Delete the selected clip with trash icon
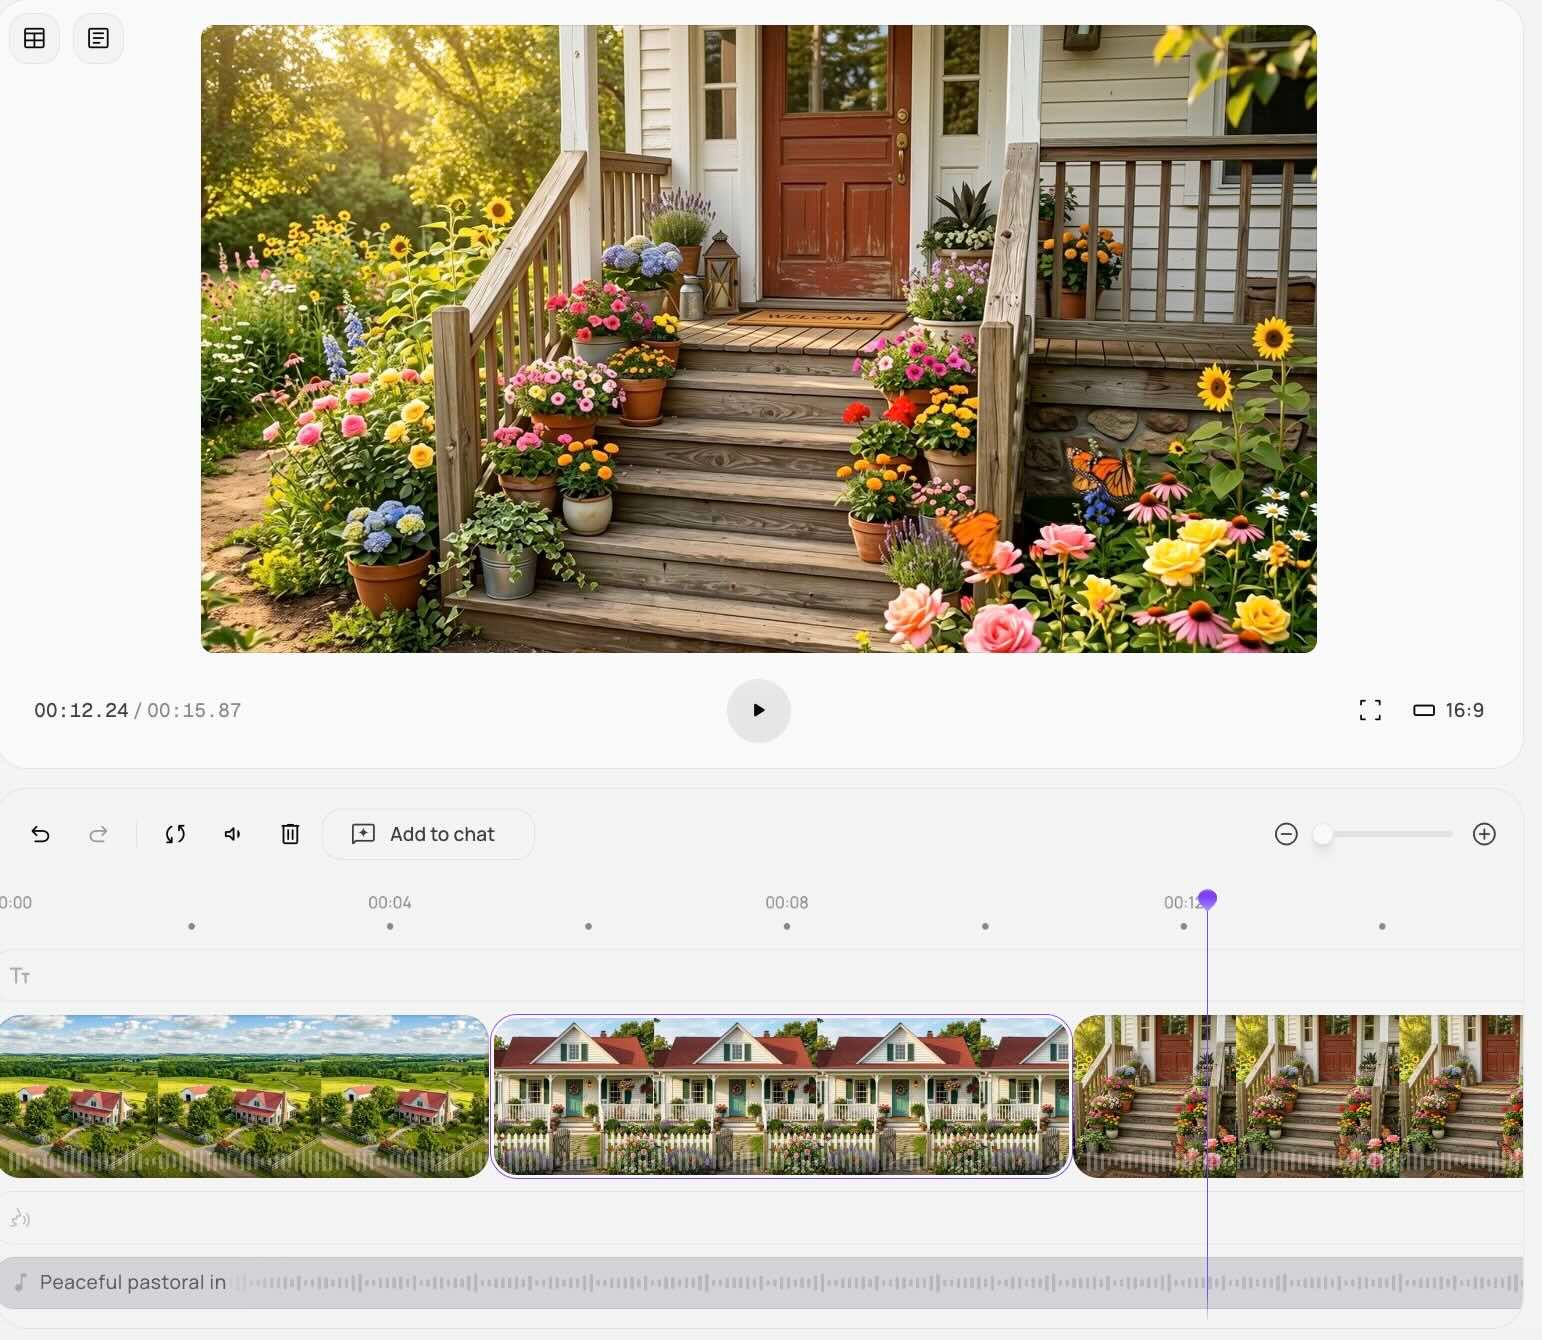 pyautogui.click(x=290, y=834)
